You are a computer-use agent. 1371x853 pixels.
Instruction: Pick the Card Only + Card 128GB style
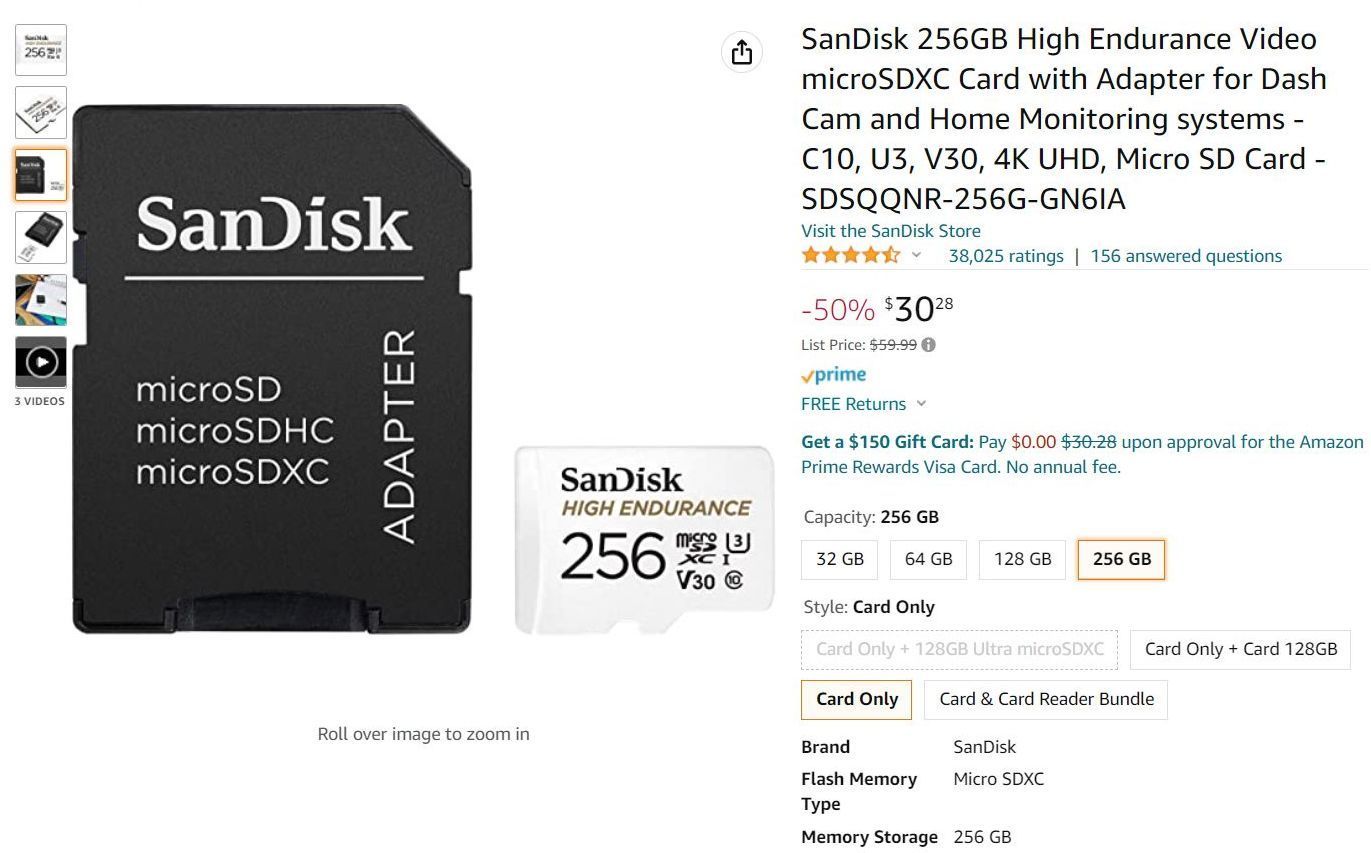point(1239,649)
